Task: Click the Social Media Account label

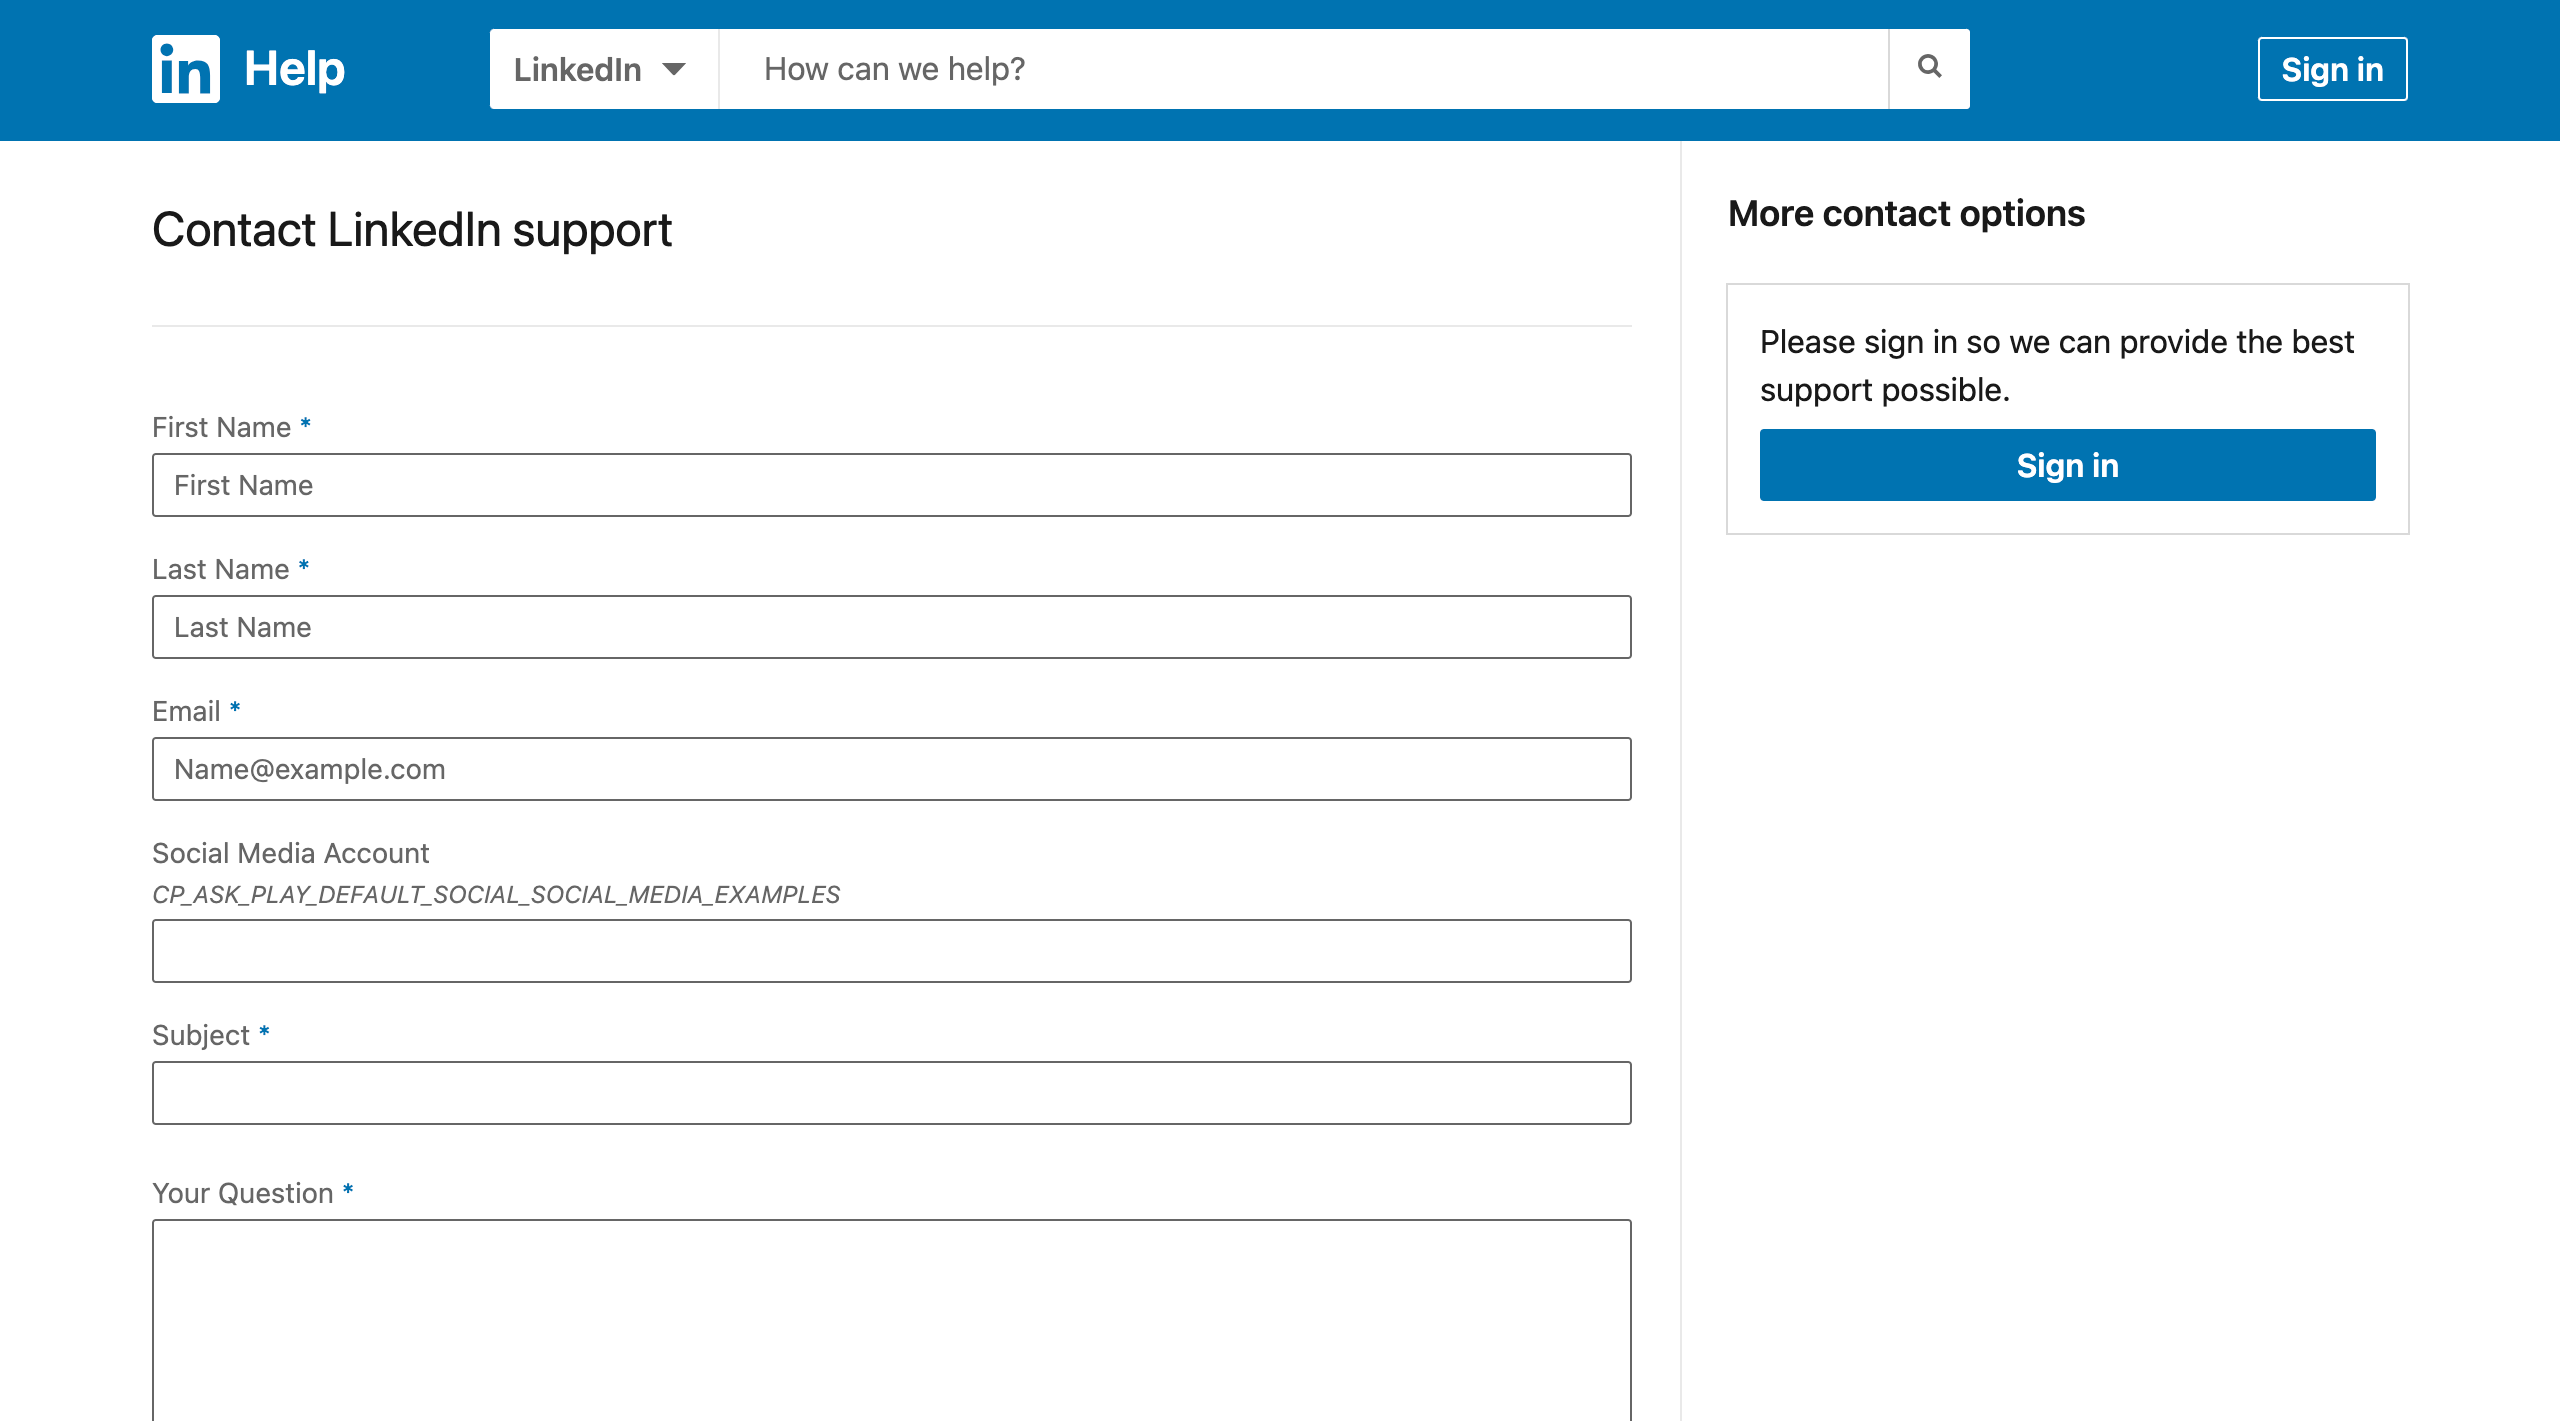Action: (x=290, y=853)
